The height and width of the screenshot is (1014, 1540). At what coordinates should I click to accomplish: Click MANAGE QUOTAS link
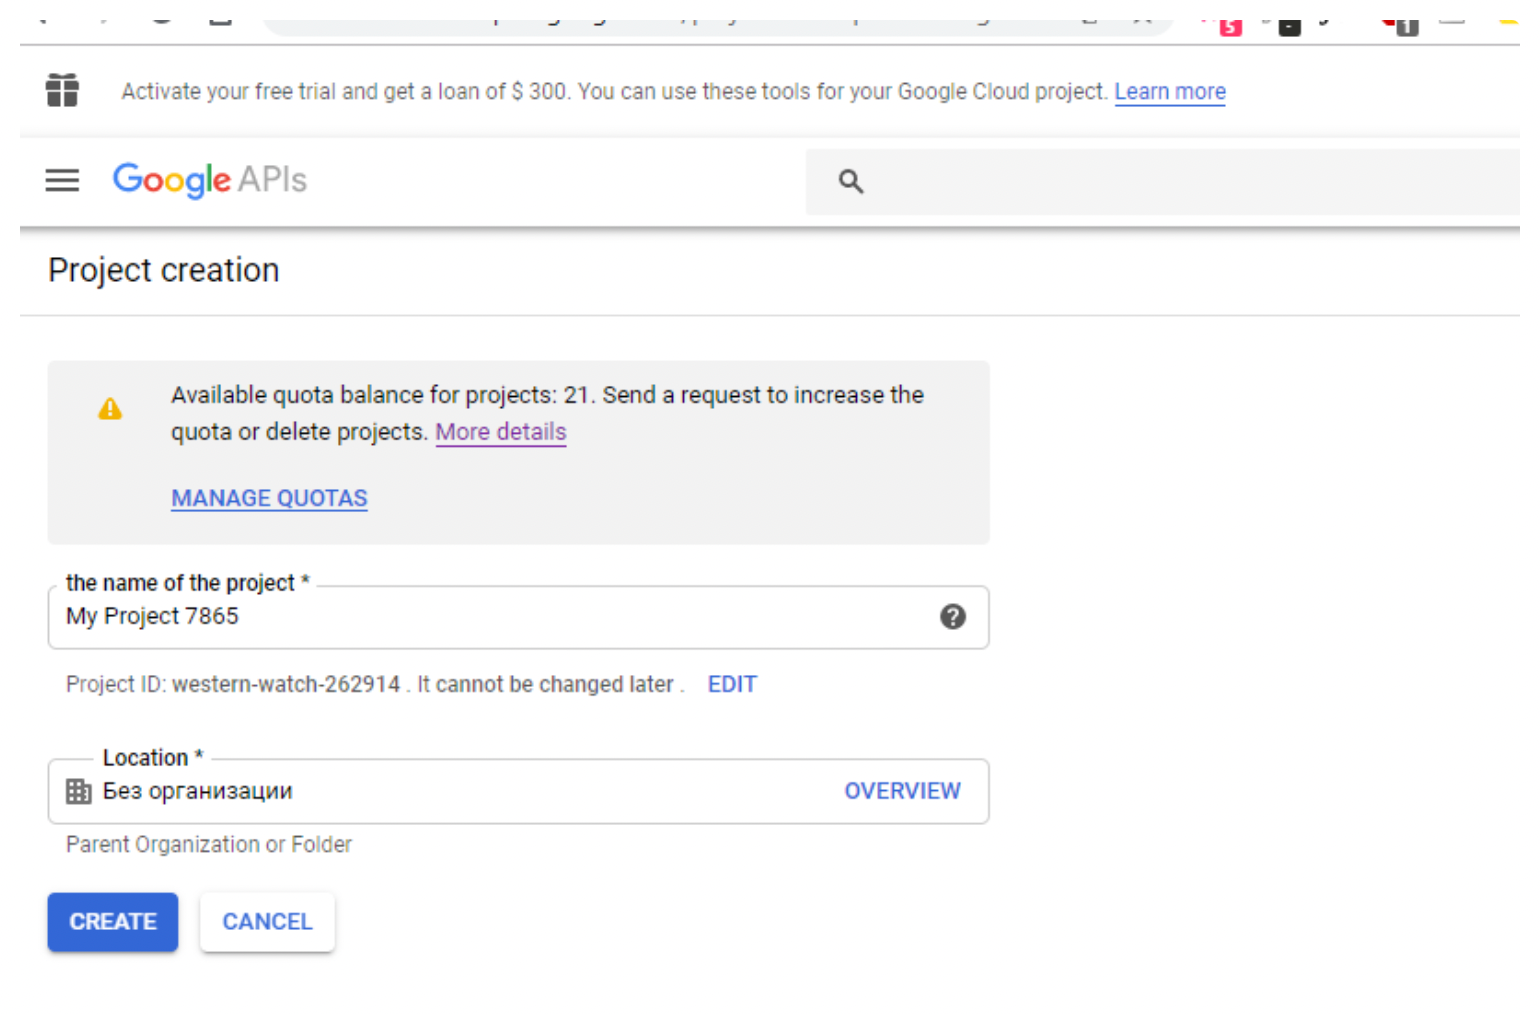pyautogui.click(x=269, y=498)
